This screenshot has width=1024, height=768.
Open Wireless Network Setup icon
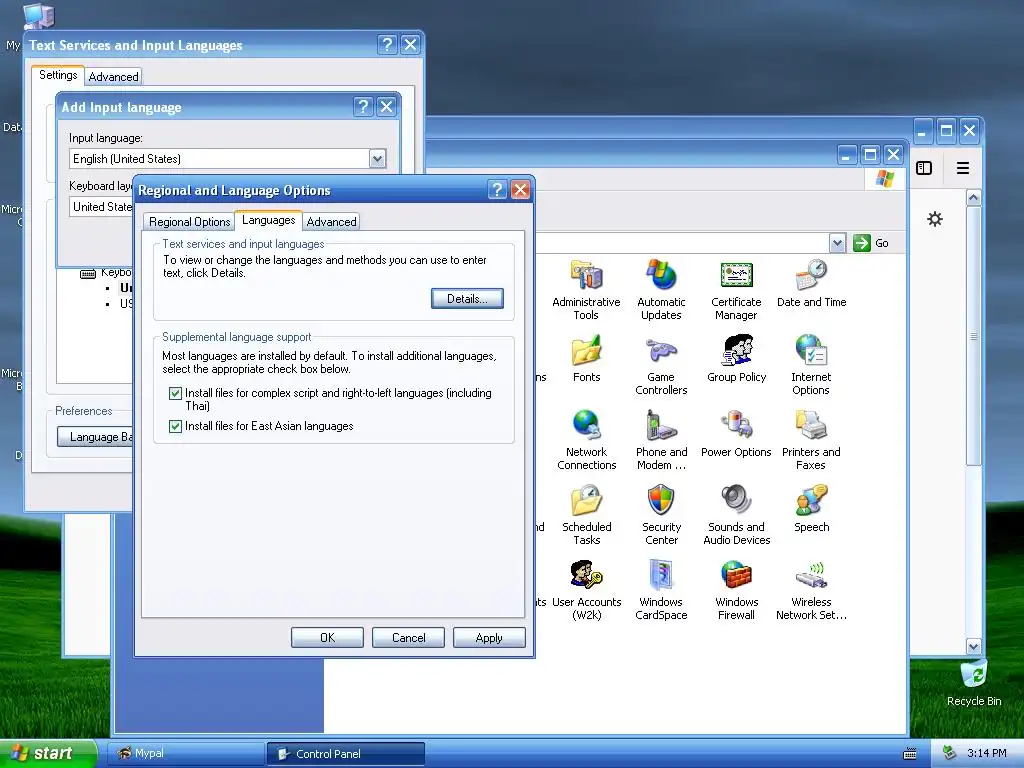tap(811, 575)
